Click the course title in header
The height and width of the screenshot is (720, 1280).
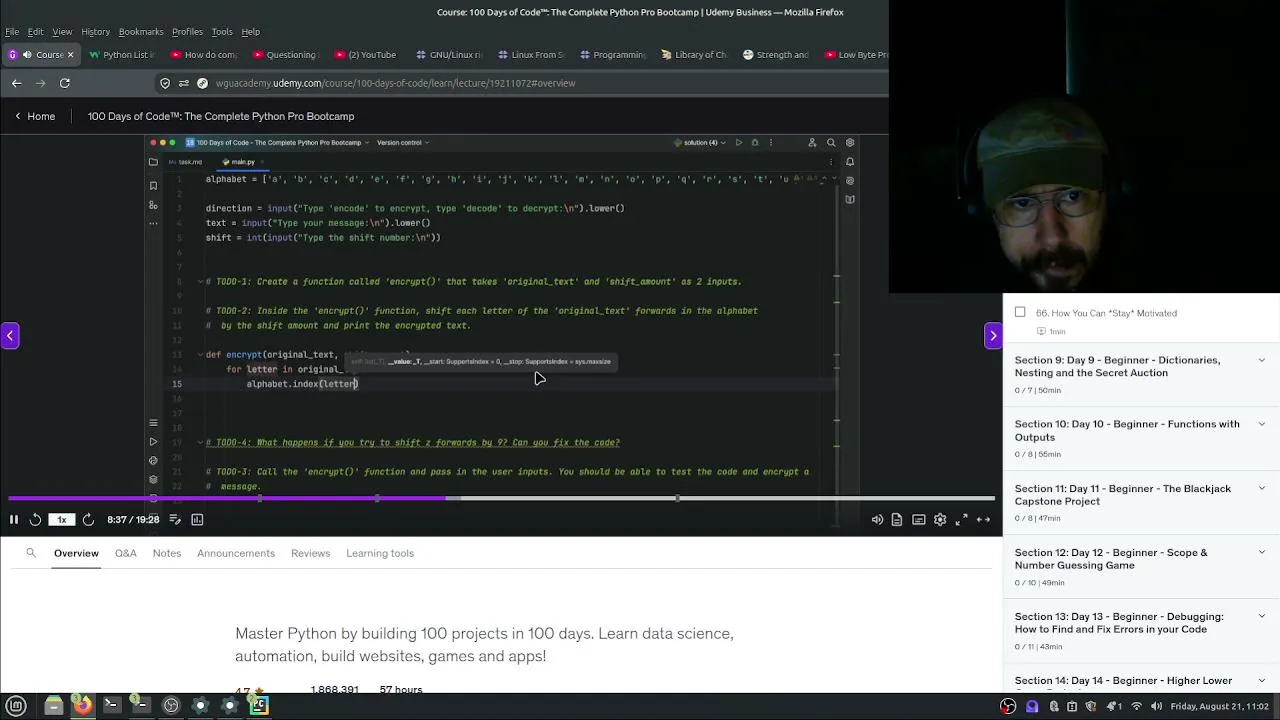(x=221, y=116)
